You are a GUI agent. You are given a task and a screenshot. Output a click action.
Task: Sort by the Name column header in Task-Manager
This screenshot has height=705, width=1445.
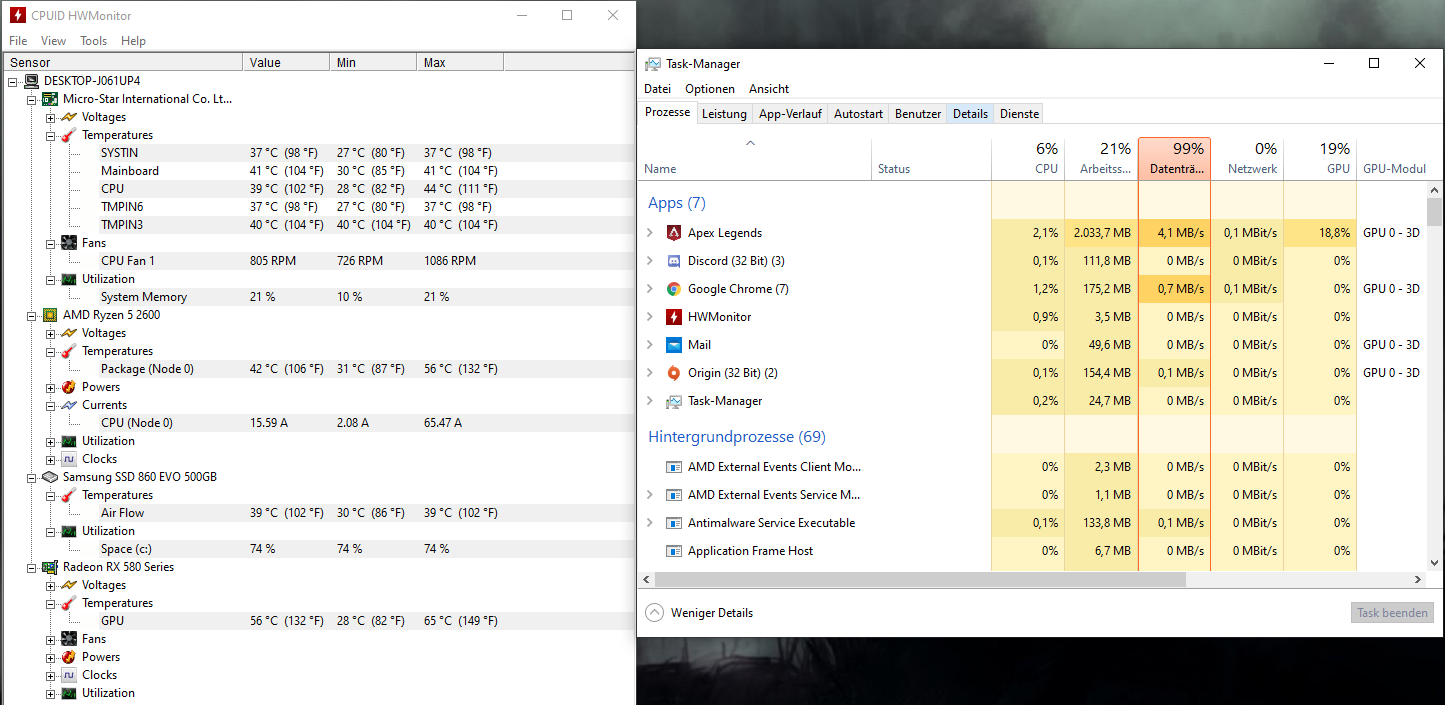(x=755, y=159)
